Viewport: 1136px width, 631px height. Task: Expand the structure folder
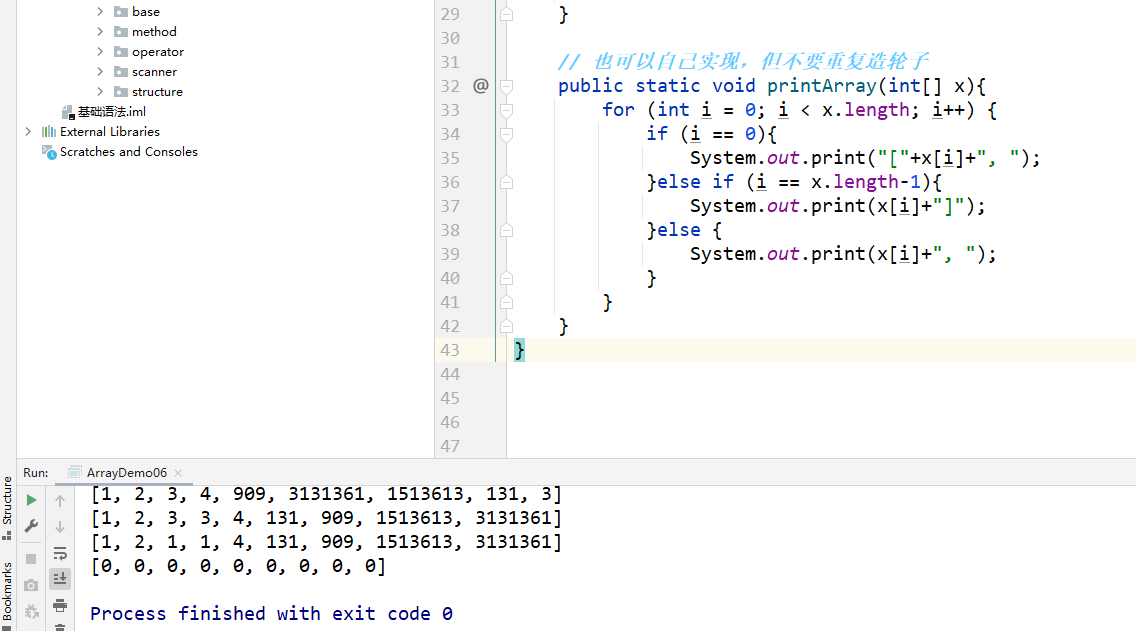(100, 91)
